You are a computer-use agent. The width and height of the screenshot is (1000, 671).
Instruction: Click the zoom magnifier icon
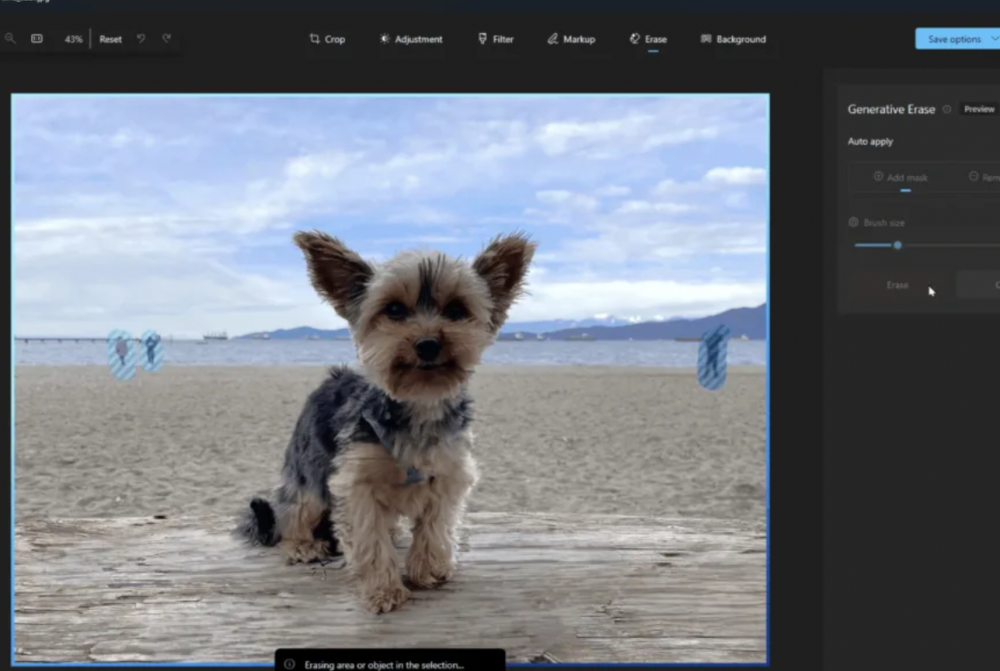tap(10, 38)
